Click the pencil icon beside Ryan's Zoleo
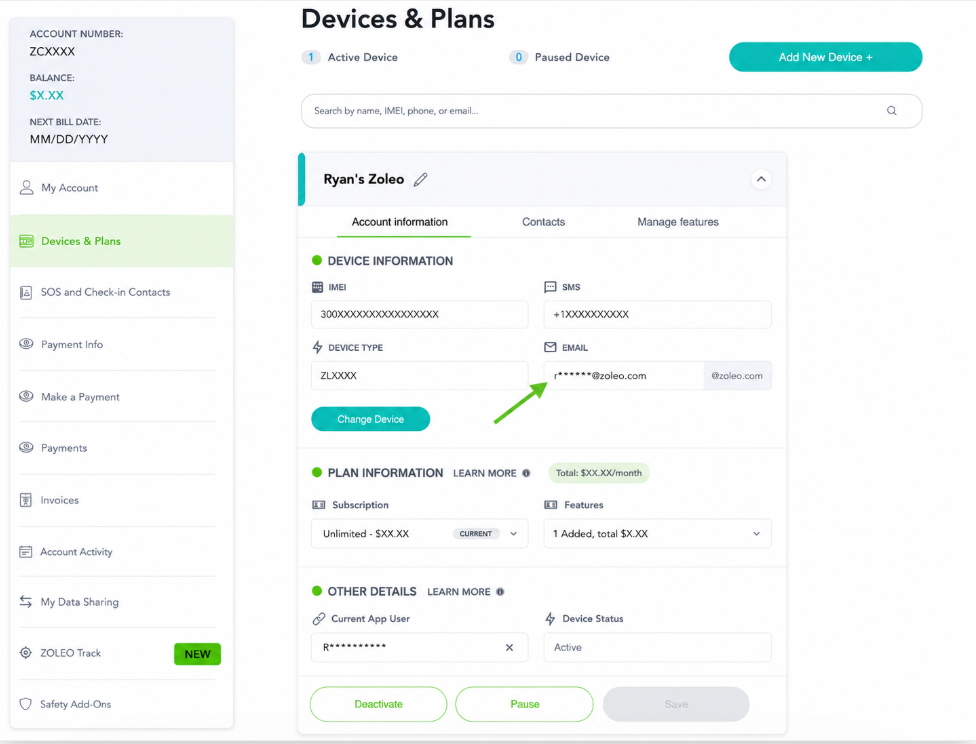 (x=421, y=179)
